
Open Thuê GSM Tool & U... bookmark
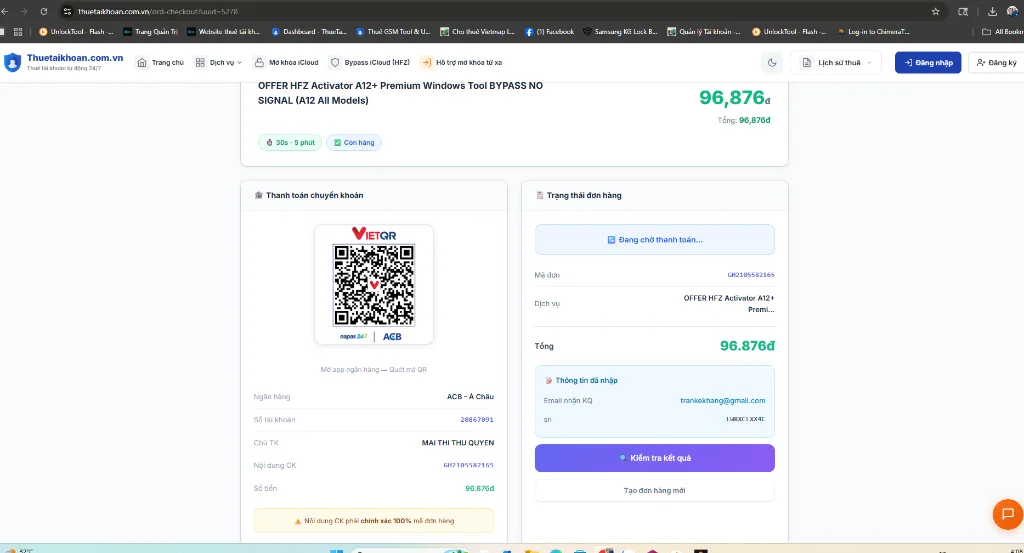click(393, 31)
